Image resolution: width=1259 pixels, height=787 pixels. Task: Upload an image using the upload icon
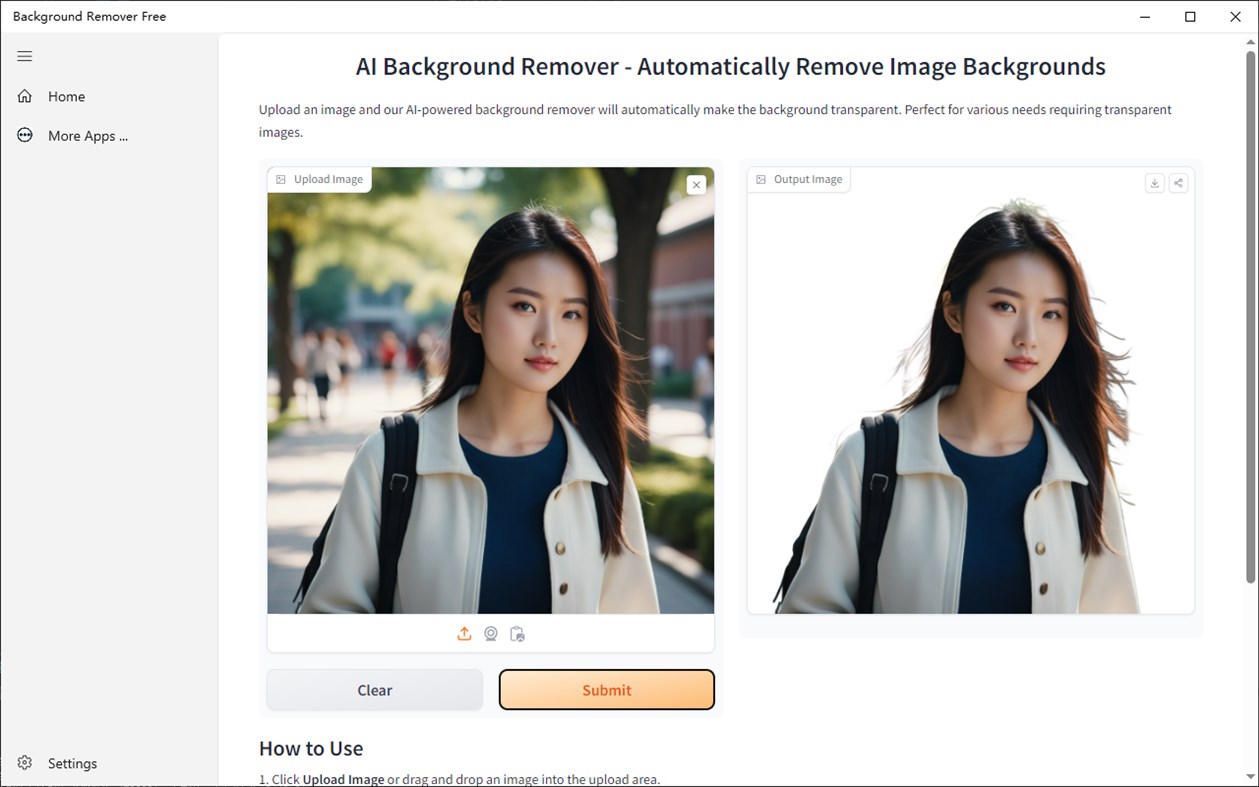(x=464, y=633)
